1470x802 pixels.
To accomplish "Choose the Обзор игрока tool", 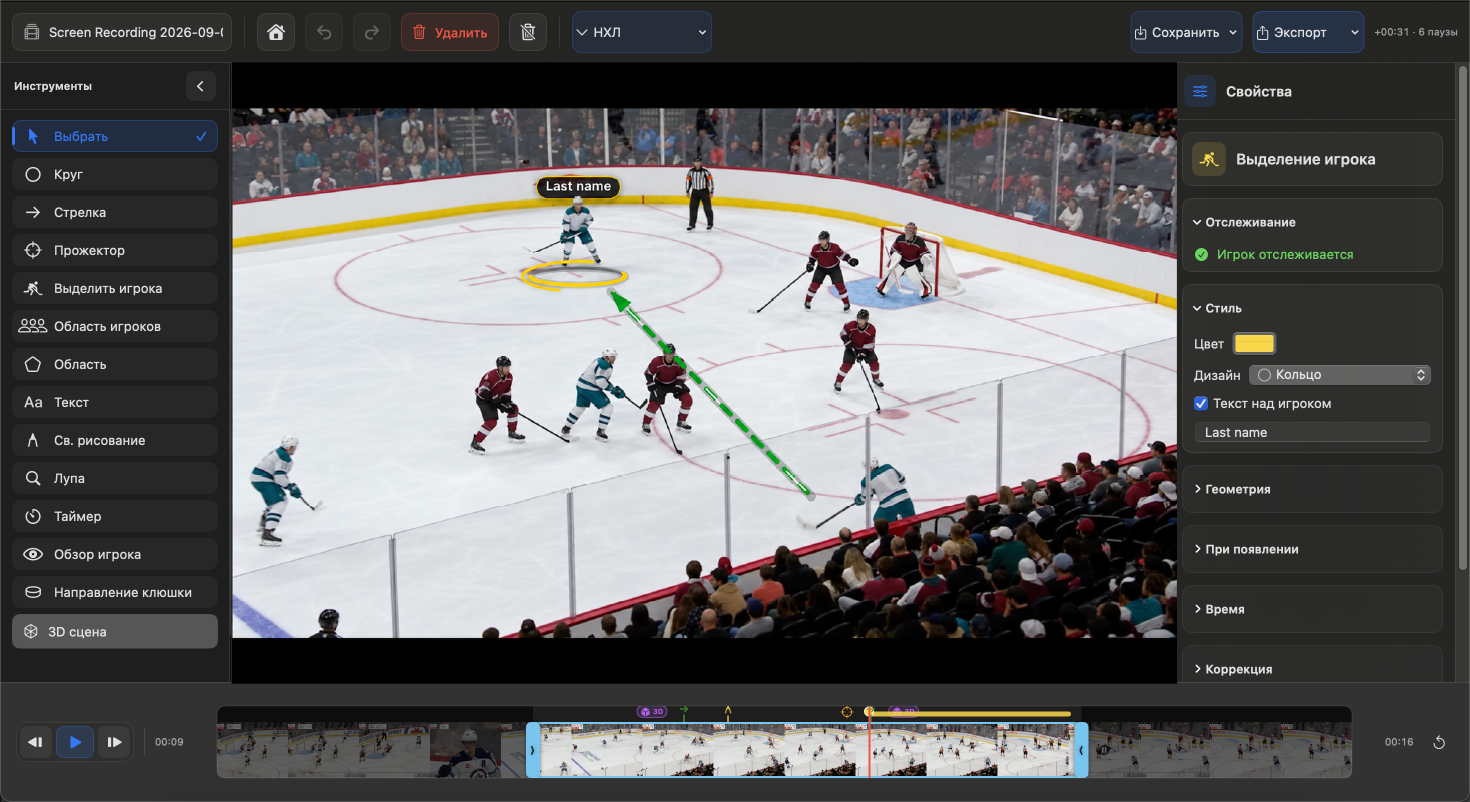I will (115, 554).
